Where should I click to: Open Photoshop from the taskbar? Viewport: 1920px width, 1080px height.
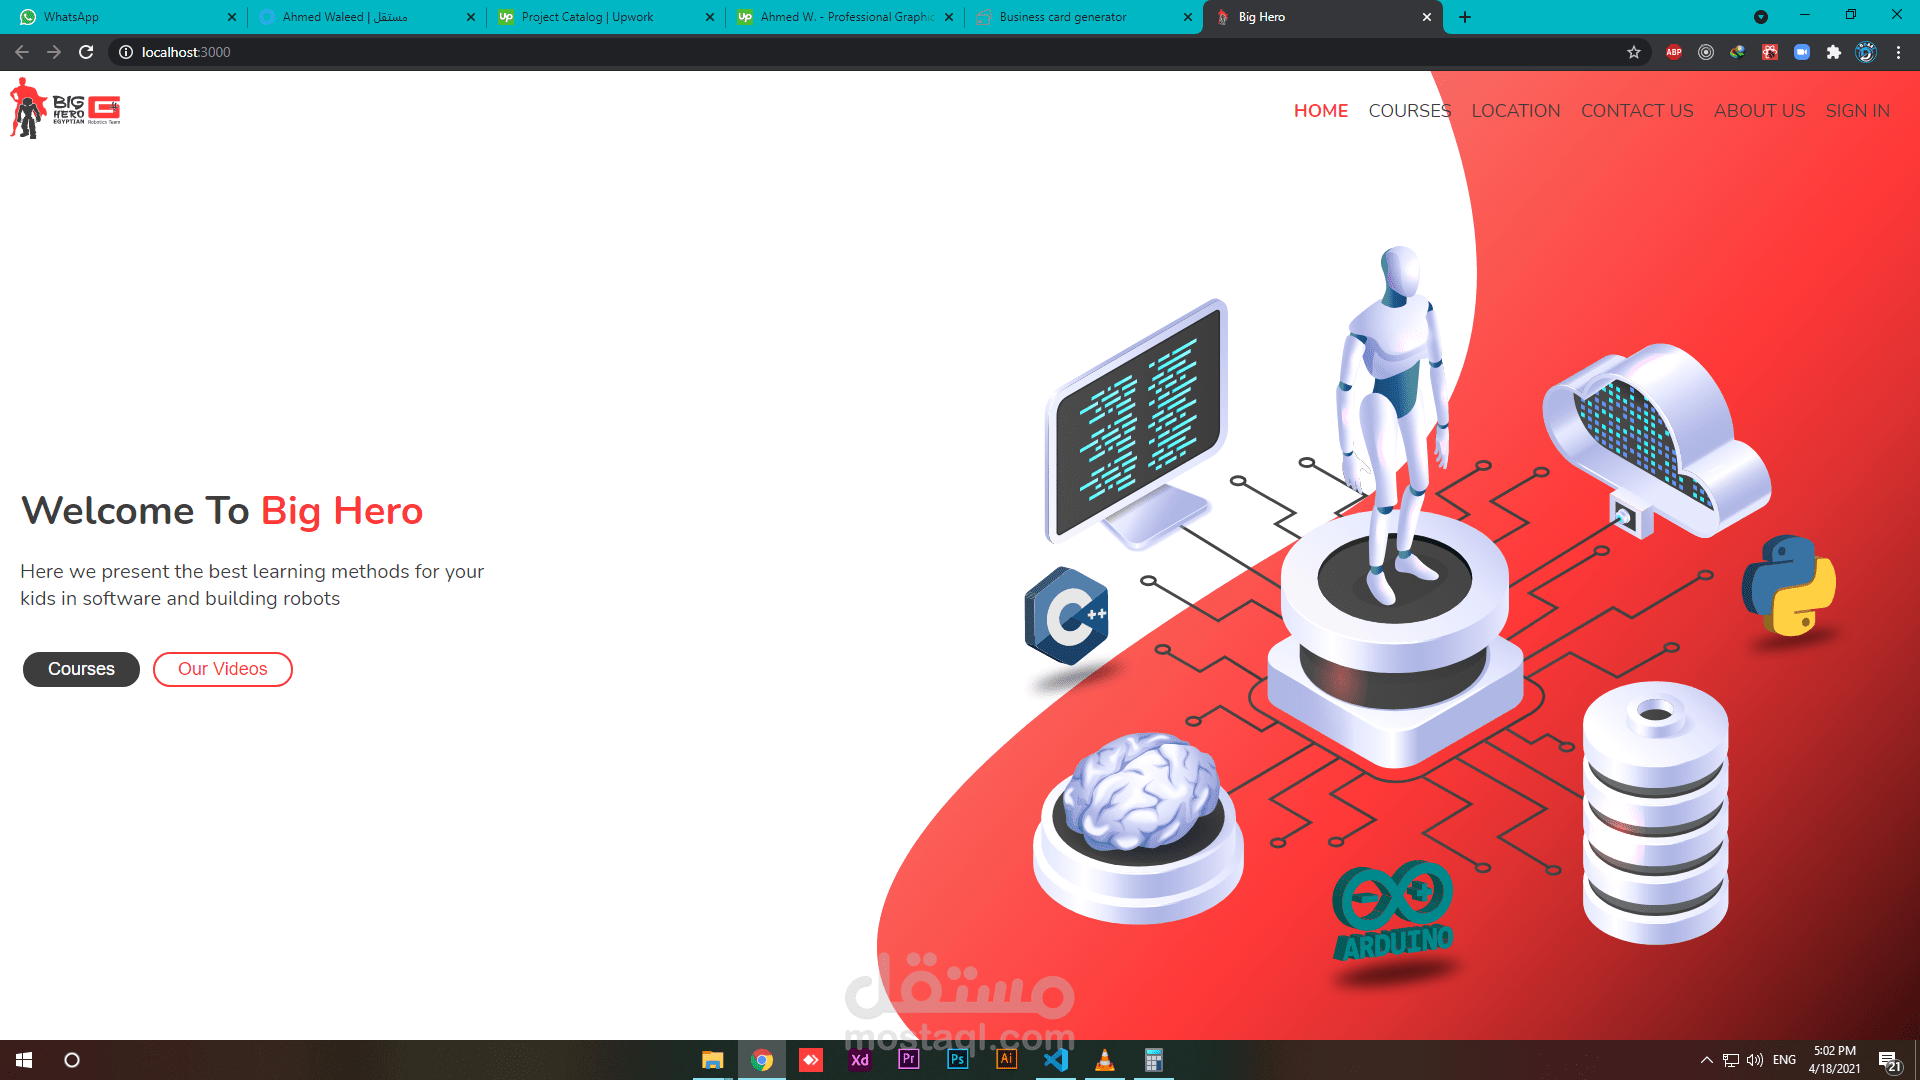tap(956, 1059)
